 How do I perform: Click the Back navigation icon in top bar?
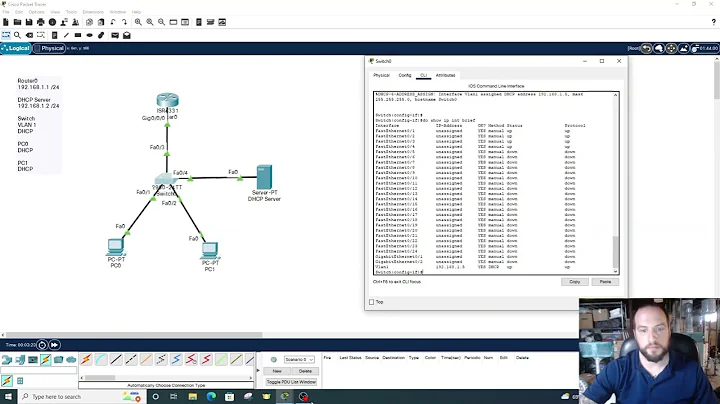pyautogui.click(x=647, y=48)
